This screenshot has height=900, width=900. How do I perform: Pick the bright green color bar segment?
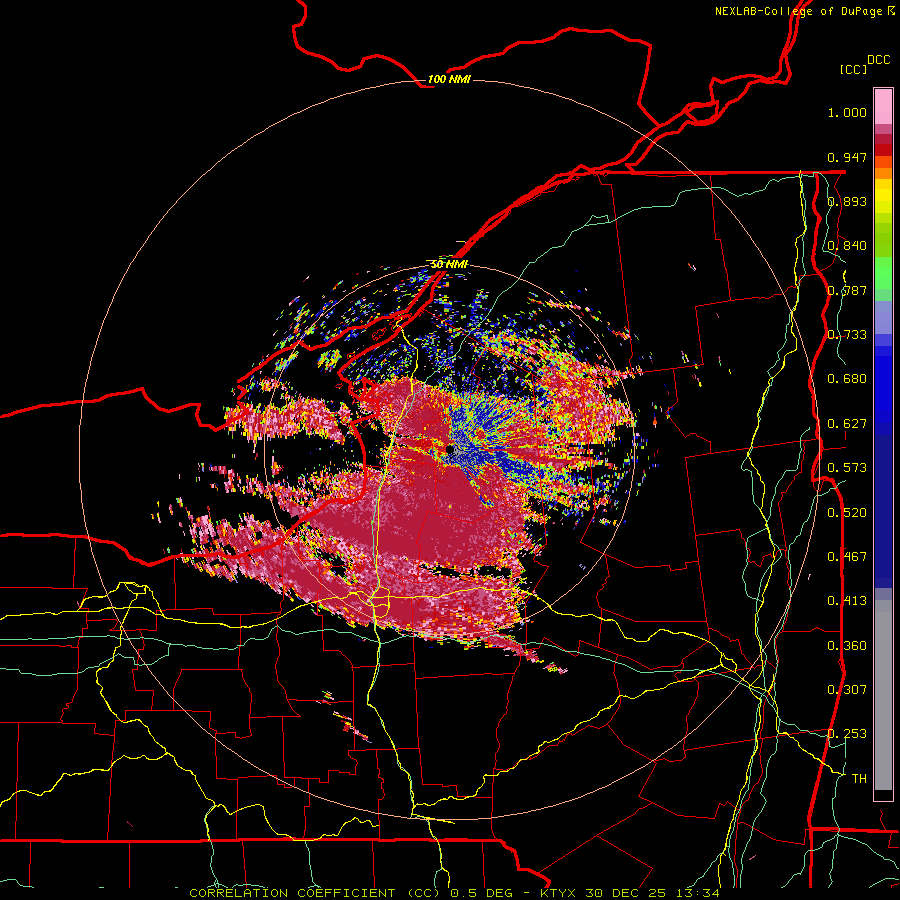tap(883, 273)
